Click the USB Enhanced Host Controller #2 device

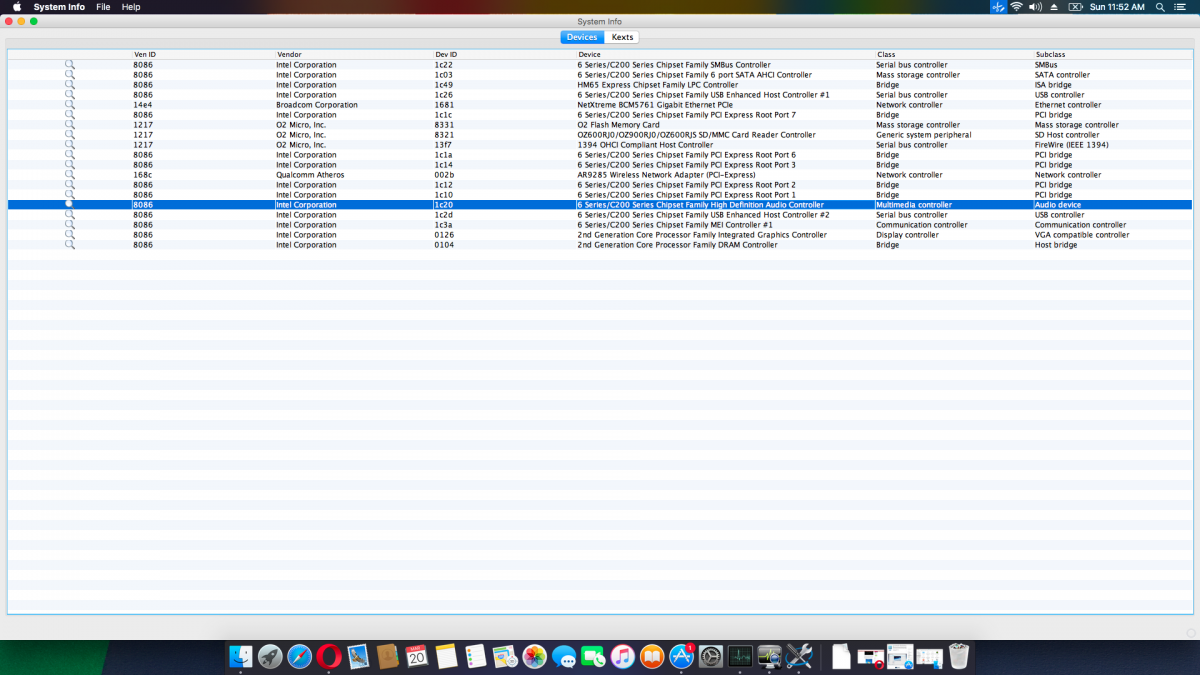click(x=703, y=215)
